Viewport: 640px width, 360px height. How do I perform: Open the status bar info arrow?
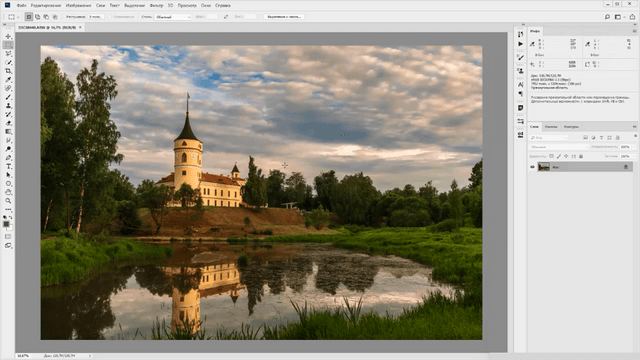click(x=90, y=356)
